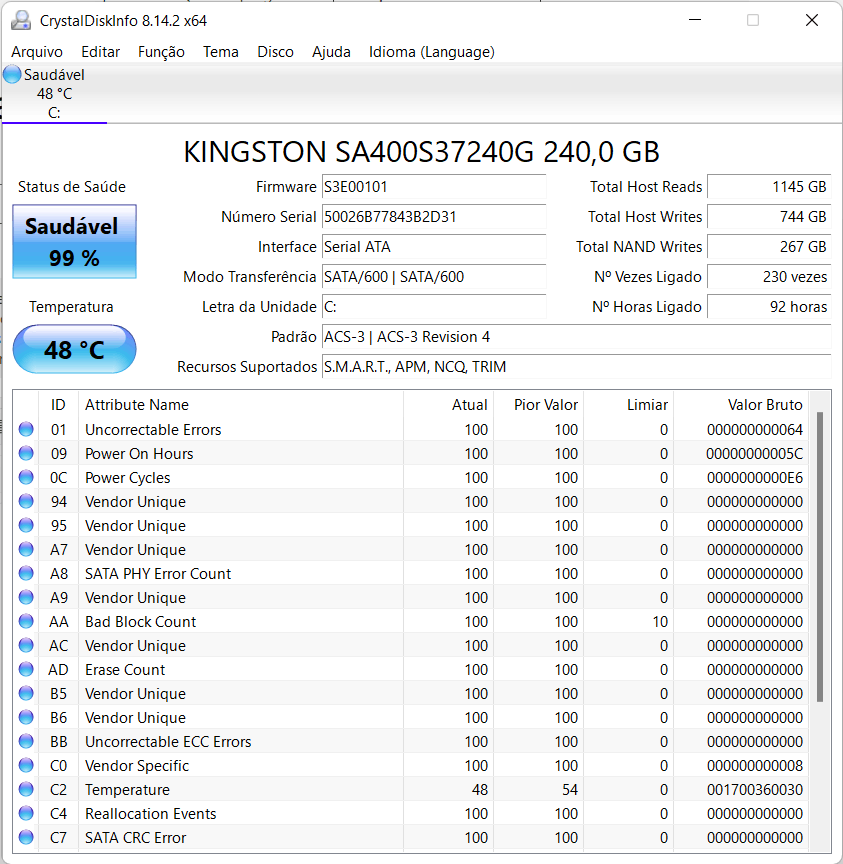Image resolution: width=843 pixels, height=864 pixels.
Task: Click the transfer mode field SATA/600 | SATA/600
Action: point(434,277)
